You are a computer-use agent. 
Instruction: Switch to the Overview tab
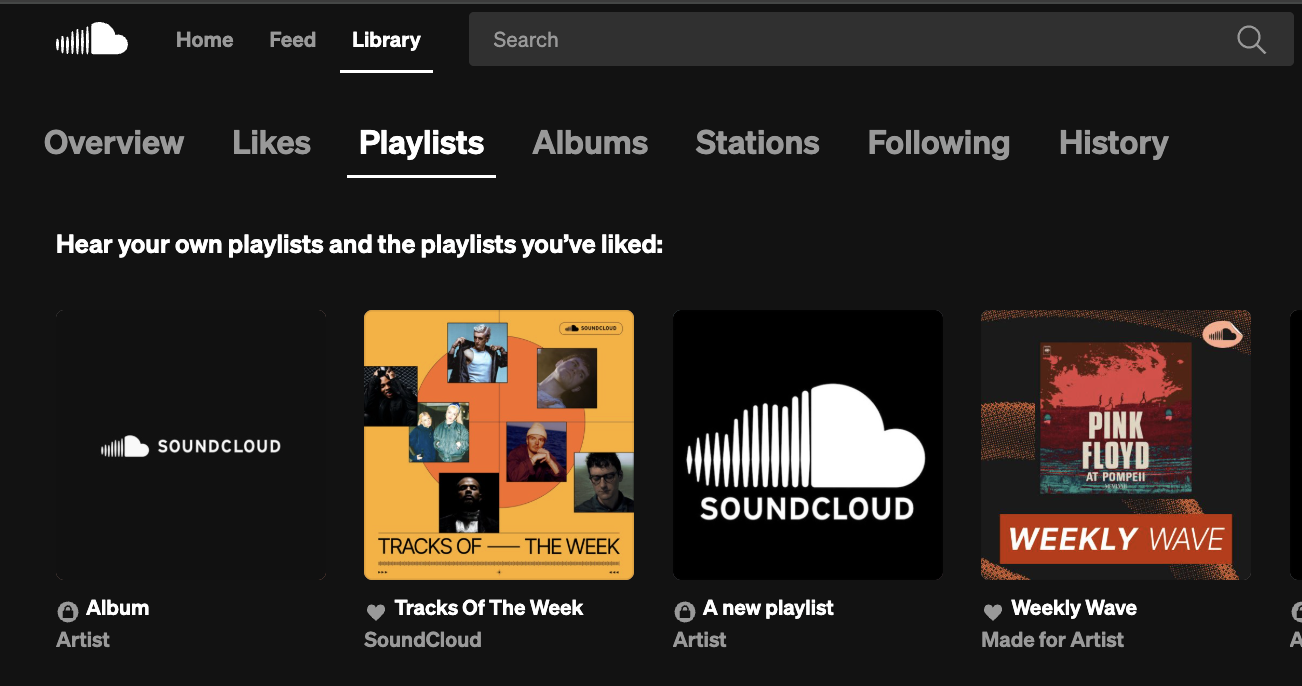click(114, 143)
